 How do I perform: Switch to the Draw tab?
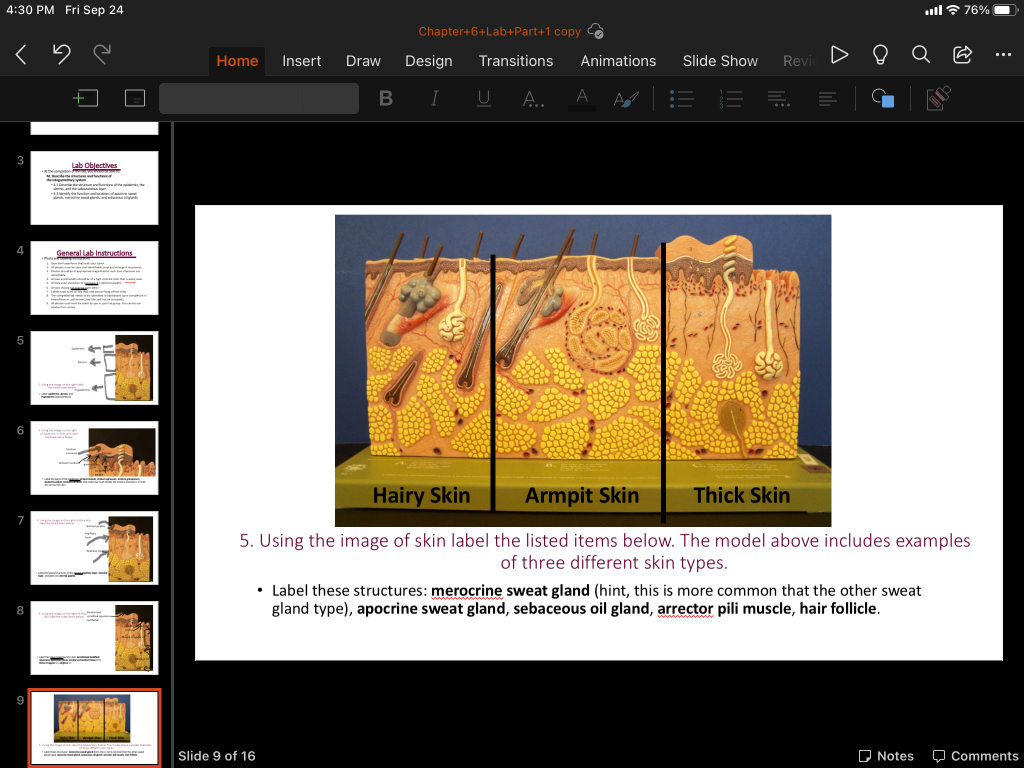click(x=363, y=61)
